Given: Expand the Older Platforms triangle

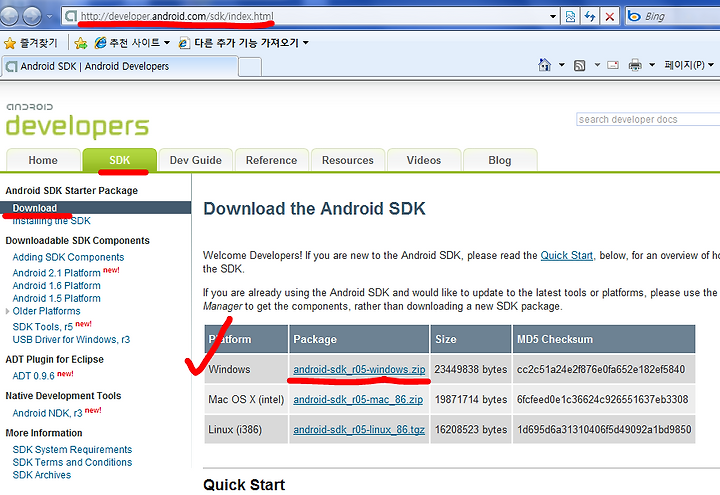Looking at the screenshot, I should 7,311.
